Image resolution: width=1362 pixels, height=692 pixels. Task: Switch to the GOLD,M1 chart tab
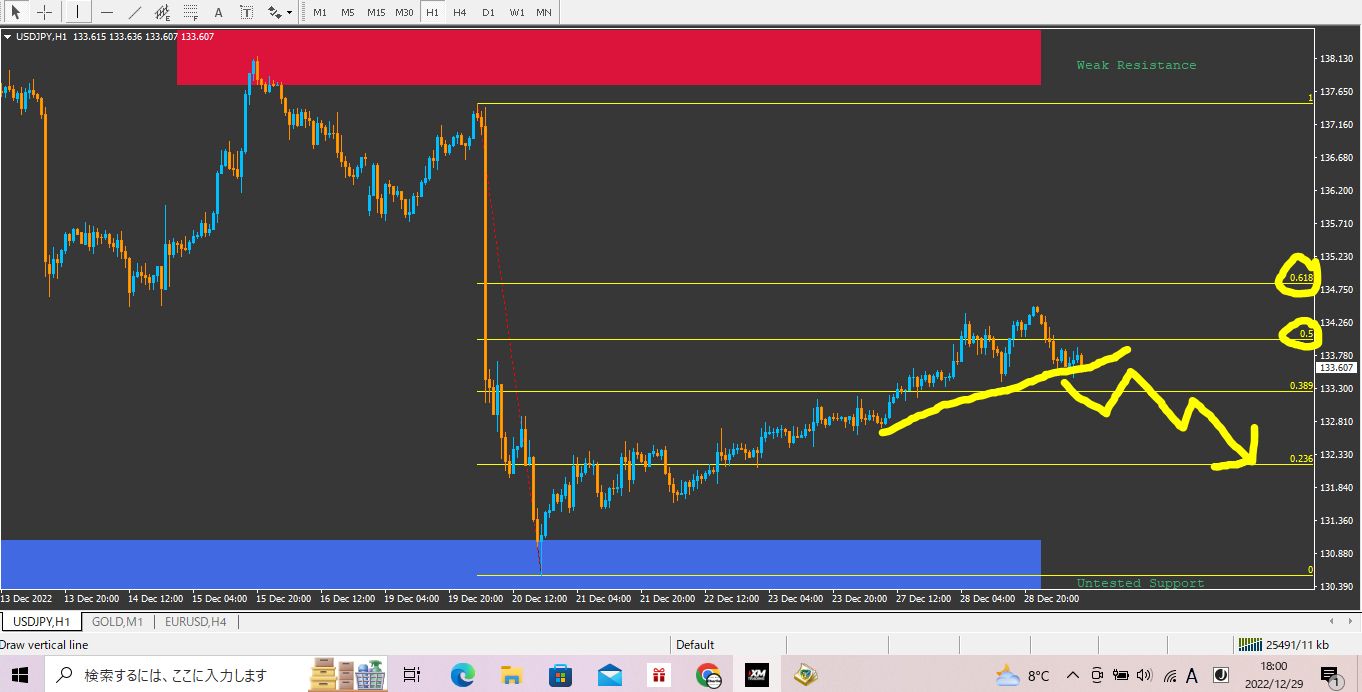(117, 620)
